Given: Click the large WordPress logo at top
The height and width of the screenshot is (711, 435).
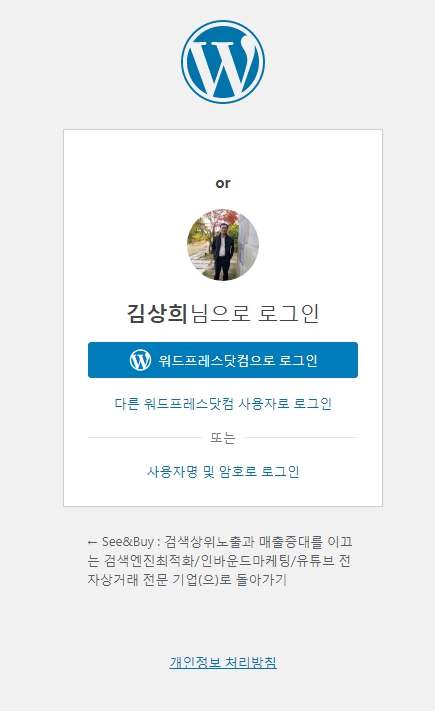Looking at the screenshot, I should click(x=223, y=62).
